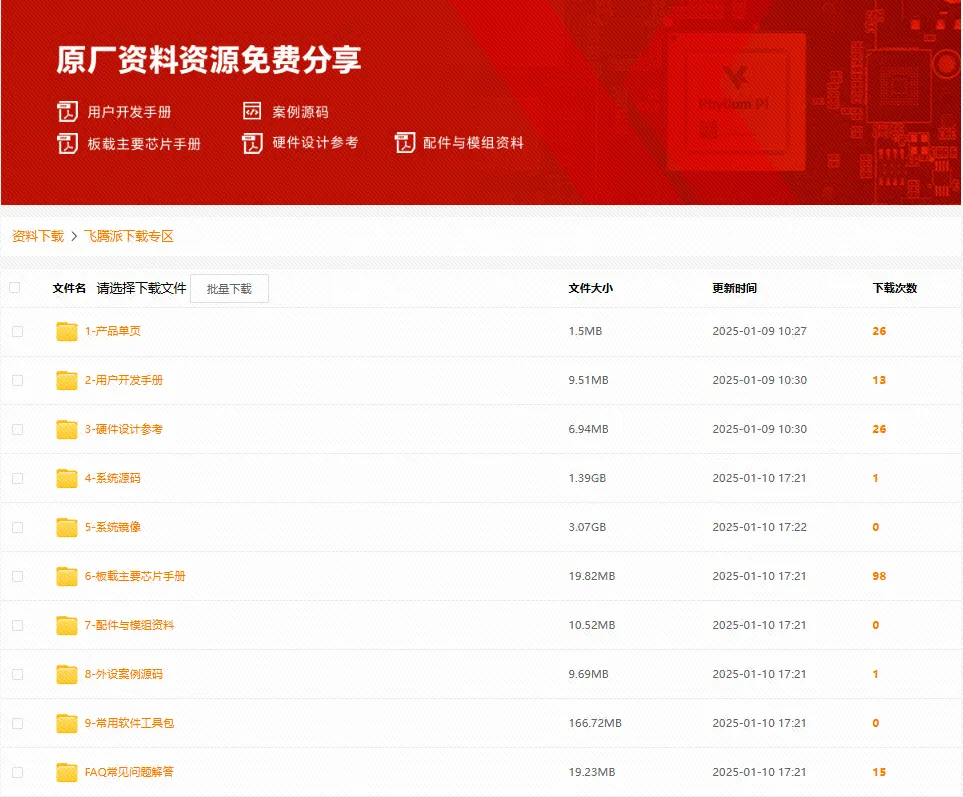Click file size 166.72MB for 常用软件工具包
Image resolution: width=963 pixels, height=797 pixels.
(595, 723)
